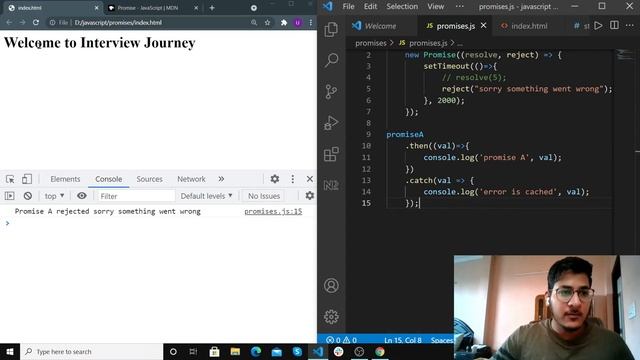640x360 pixels.
Task: Open a new Chrome tab
Action: [212, 8]
